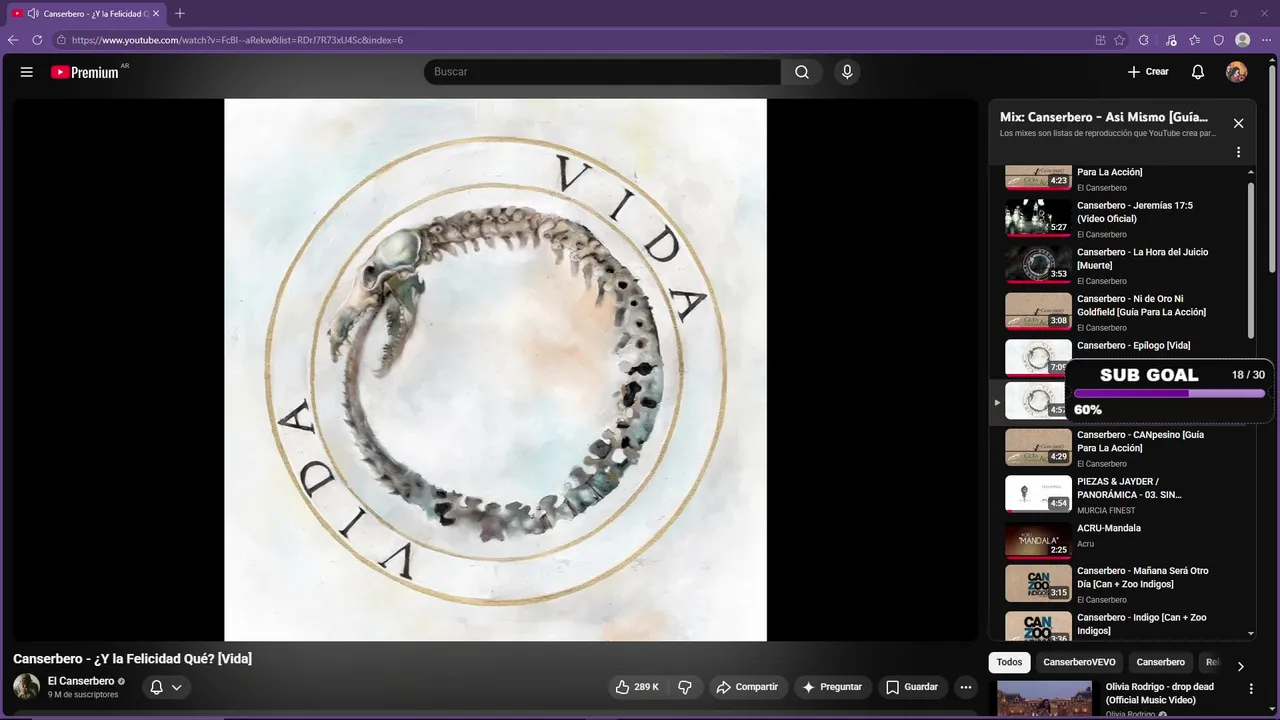1280x720 pixels.
Task: Like the video with thumbs up
Action: point(636,687)
